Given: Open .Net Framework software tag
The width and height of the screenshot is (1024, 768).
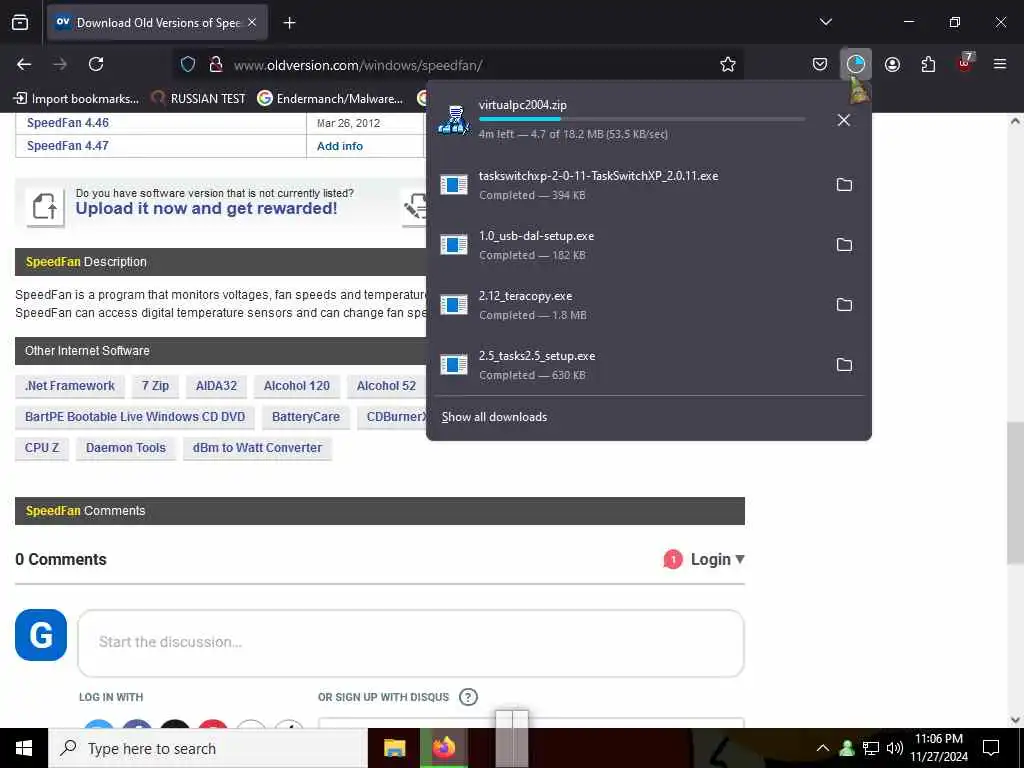Looking at the screenshot, I should pyautogui.click(x=70, y=386).
